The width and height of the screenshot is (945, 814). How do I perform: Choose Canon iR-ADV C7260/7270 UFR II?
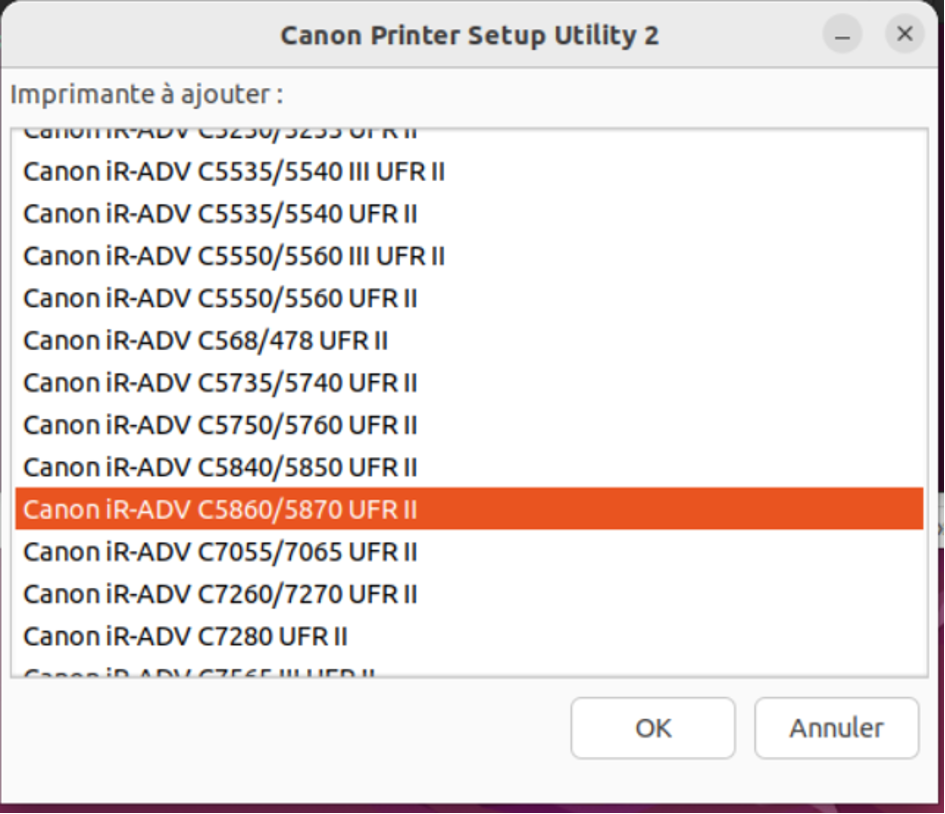220,595
